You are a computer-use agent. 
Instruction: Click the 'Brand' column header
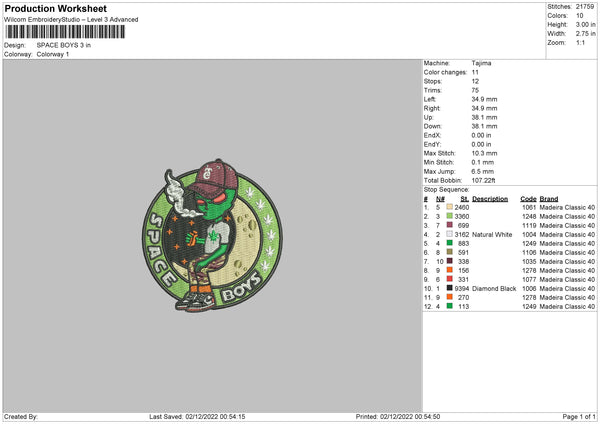549,199
